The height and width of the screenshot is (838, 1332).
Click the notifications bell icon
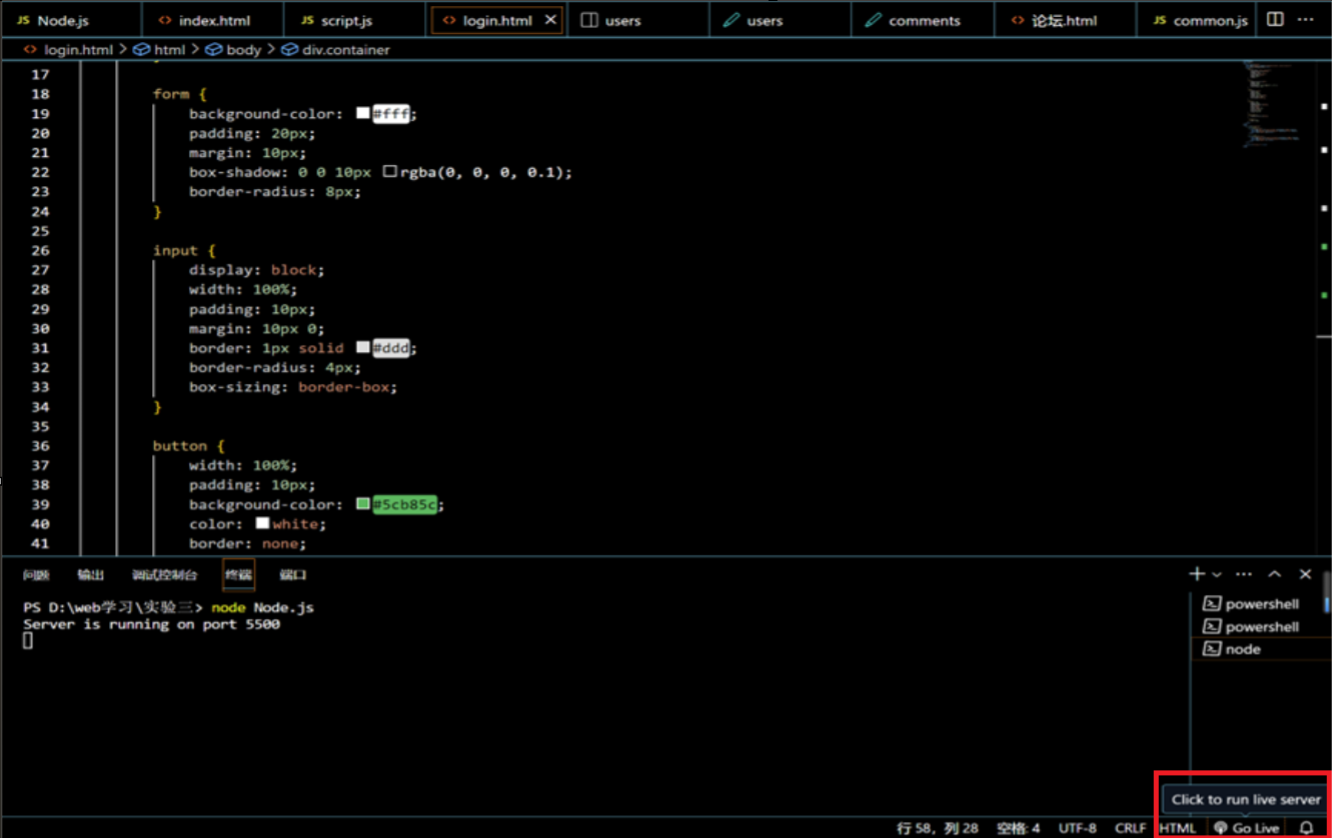(1306, 828)
